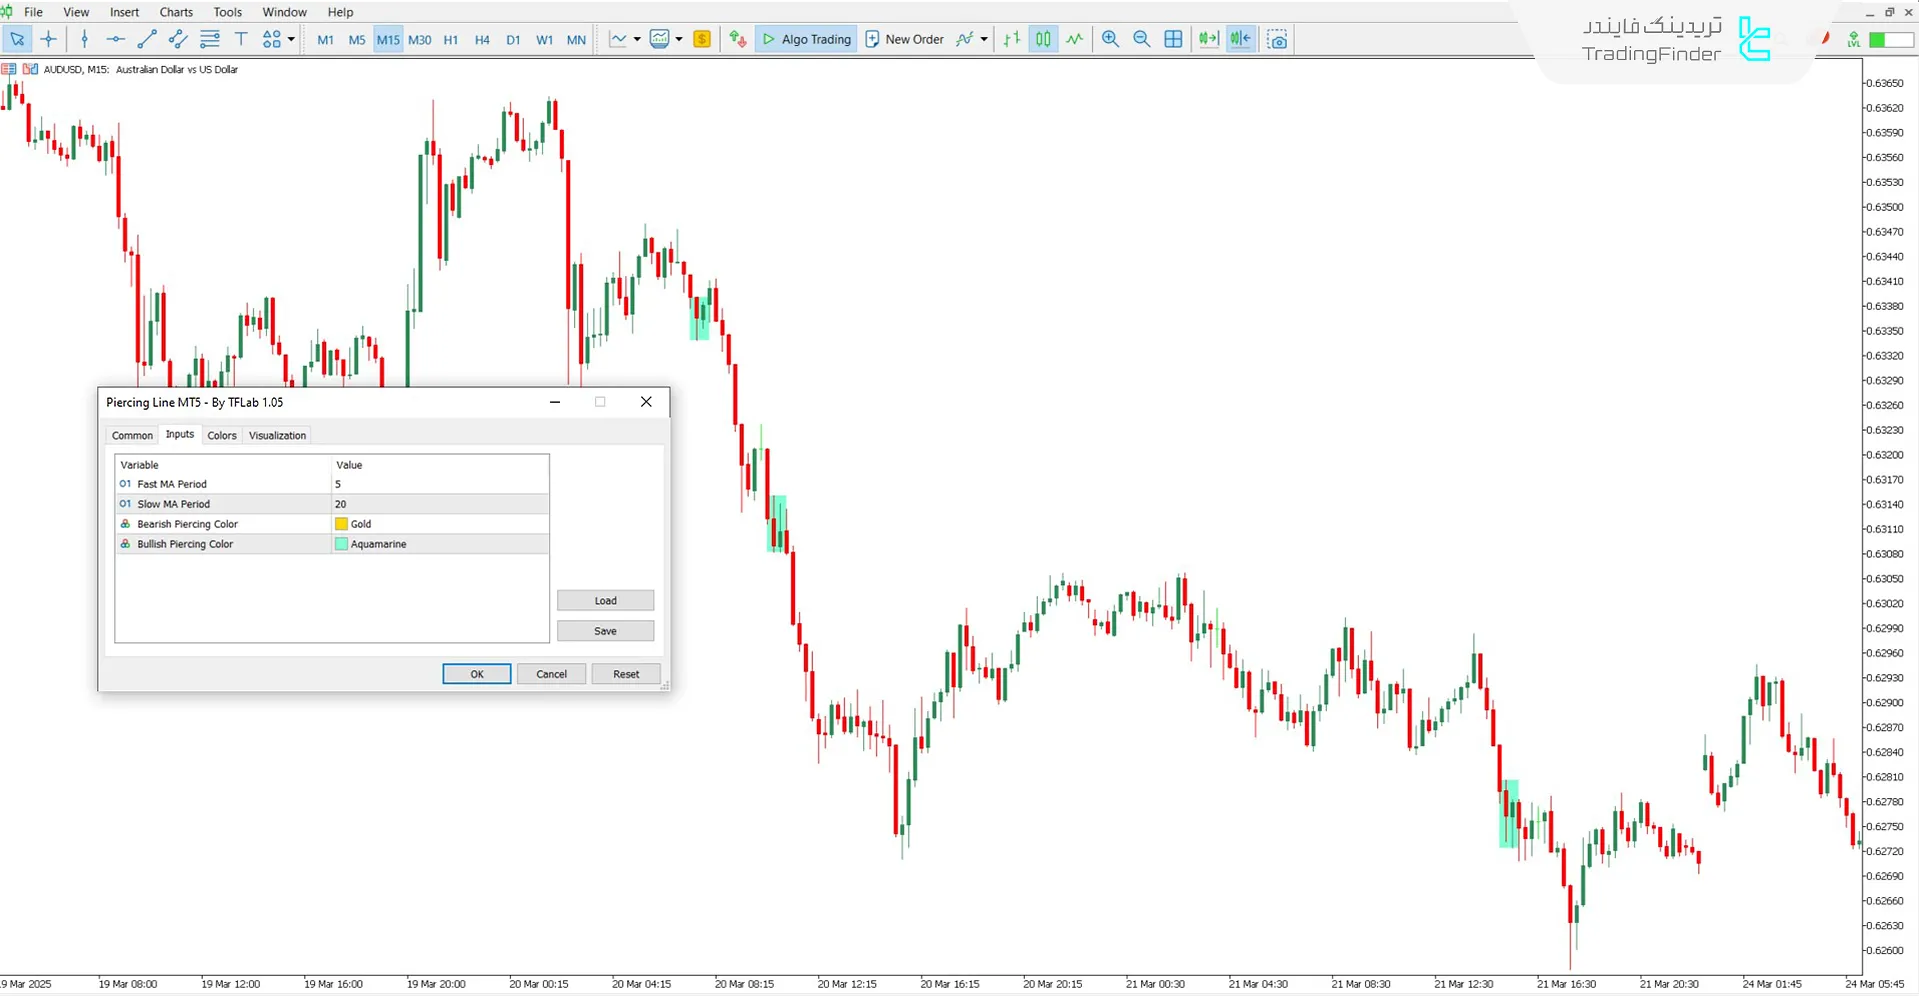Switch to the Colors tab
This screenshot has width=1919, height=996.
222,435
